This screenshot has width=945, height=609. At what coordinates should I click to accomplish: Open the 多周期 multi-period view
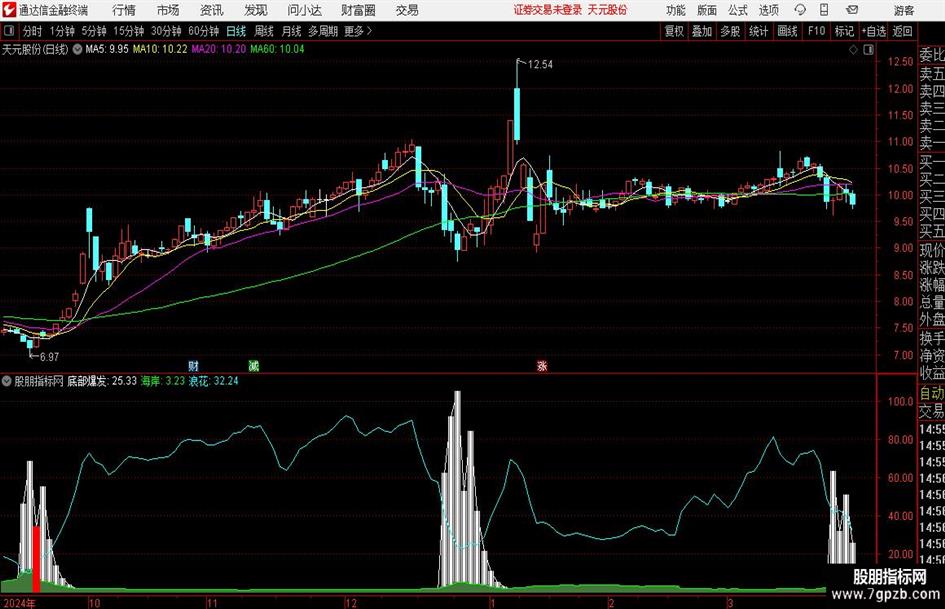pyautogui.click(x=323, y=31)
